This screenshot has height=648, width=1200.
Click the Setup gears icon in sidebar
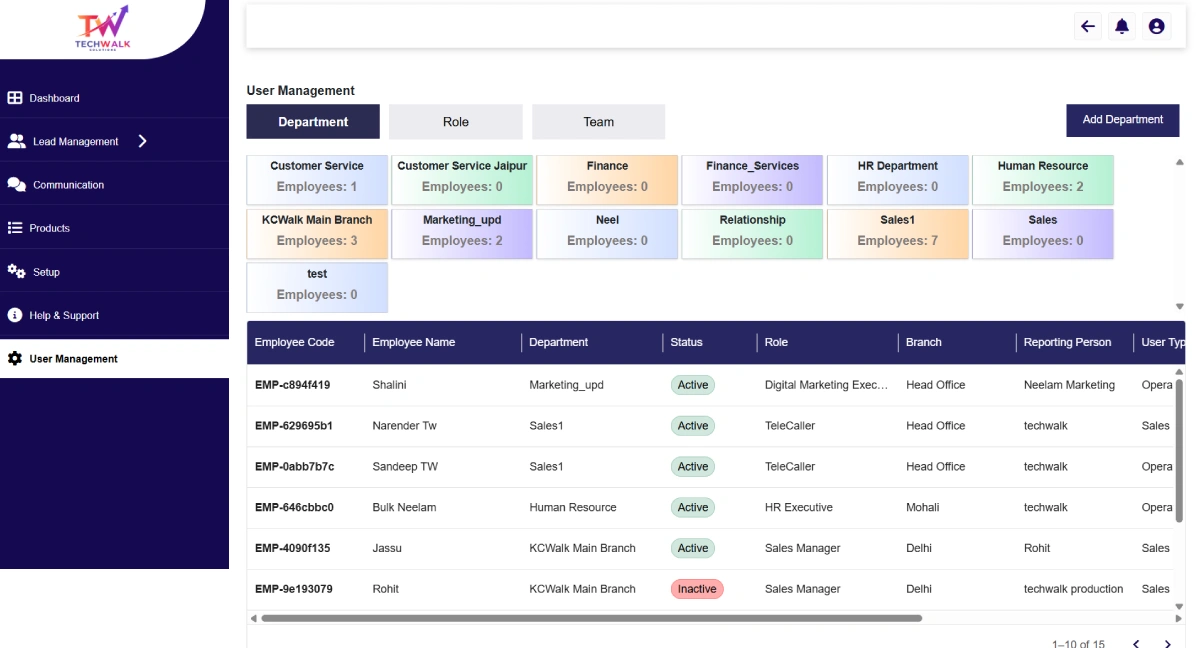[x=16, y=272]
